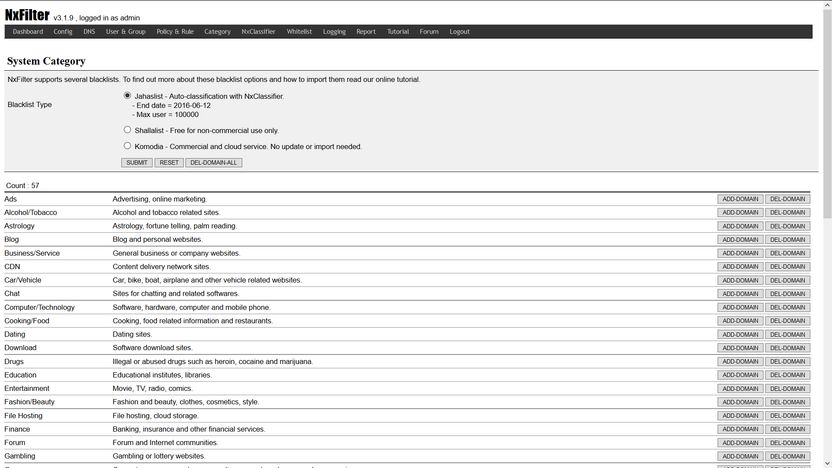Click DEL-DOMAIN for Education

point(787,375)
